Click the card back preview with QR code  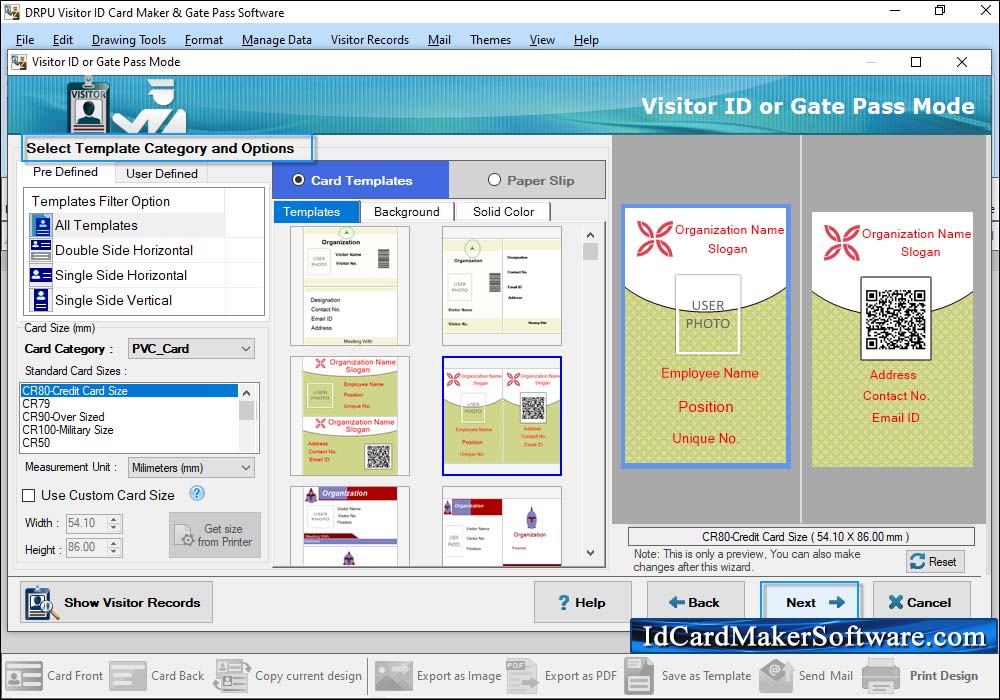[x=892, y=339]
